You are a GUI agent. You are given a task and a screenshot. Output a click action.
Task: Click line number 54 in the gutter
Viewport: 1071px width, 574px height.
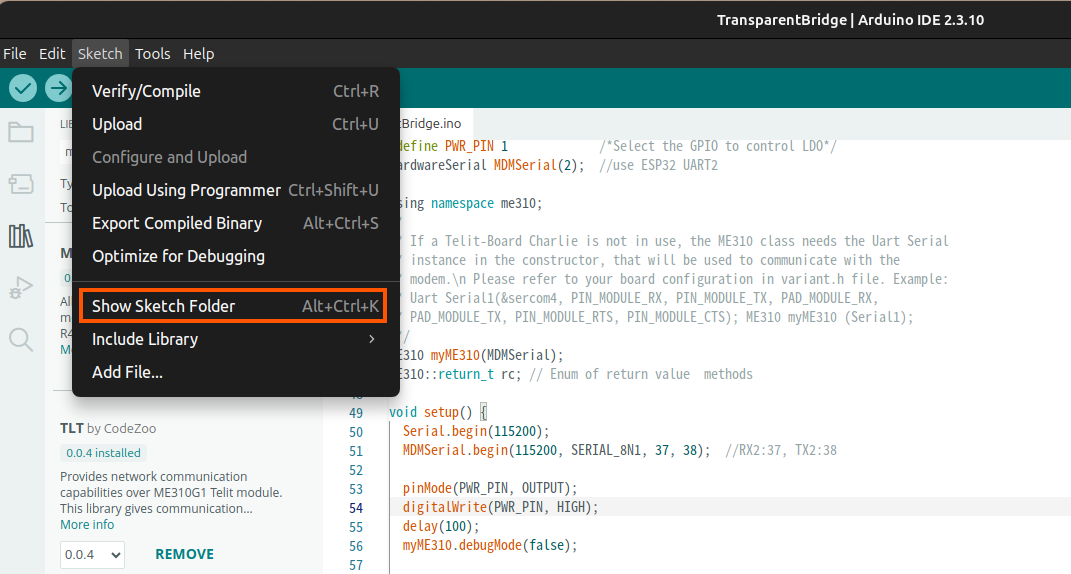[x=356, y=508]
